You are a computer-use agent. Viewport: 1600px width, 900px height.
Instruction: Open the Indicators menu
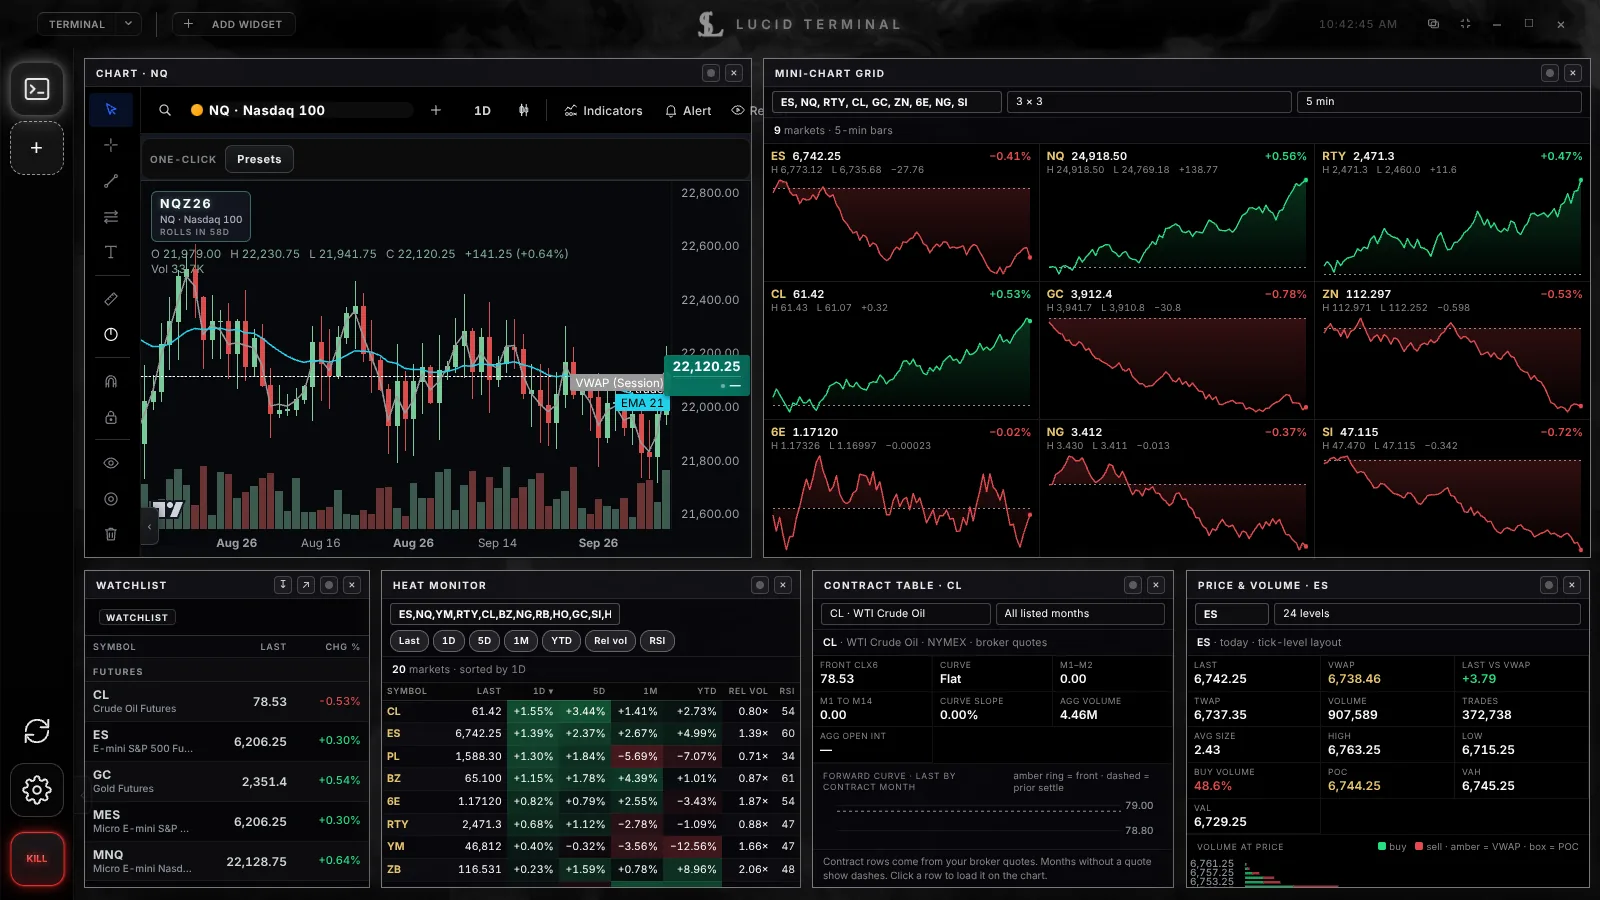[x=603, y=110]
